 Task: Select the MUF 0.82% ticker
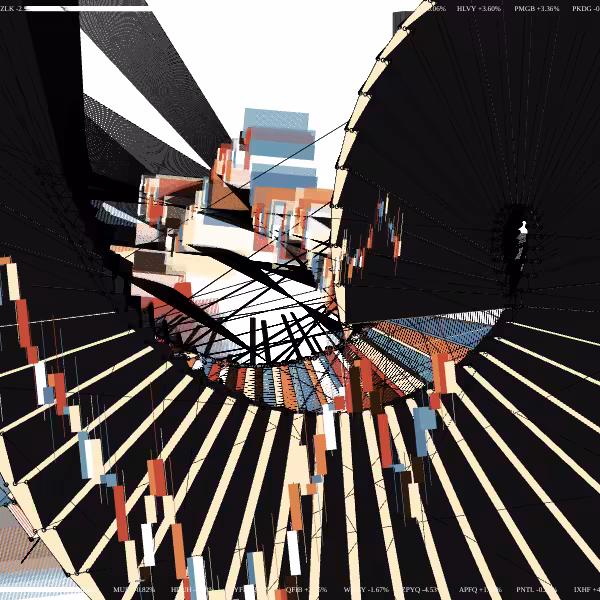(134, 590)
